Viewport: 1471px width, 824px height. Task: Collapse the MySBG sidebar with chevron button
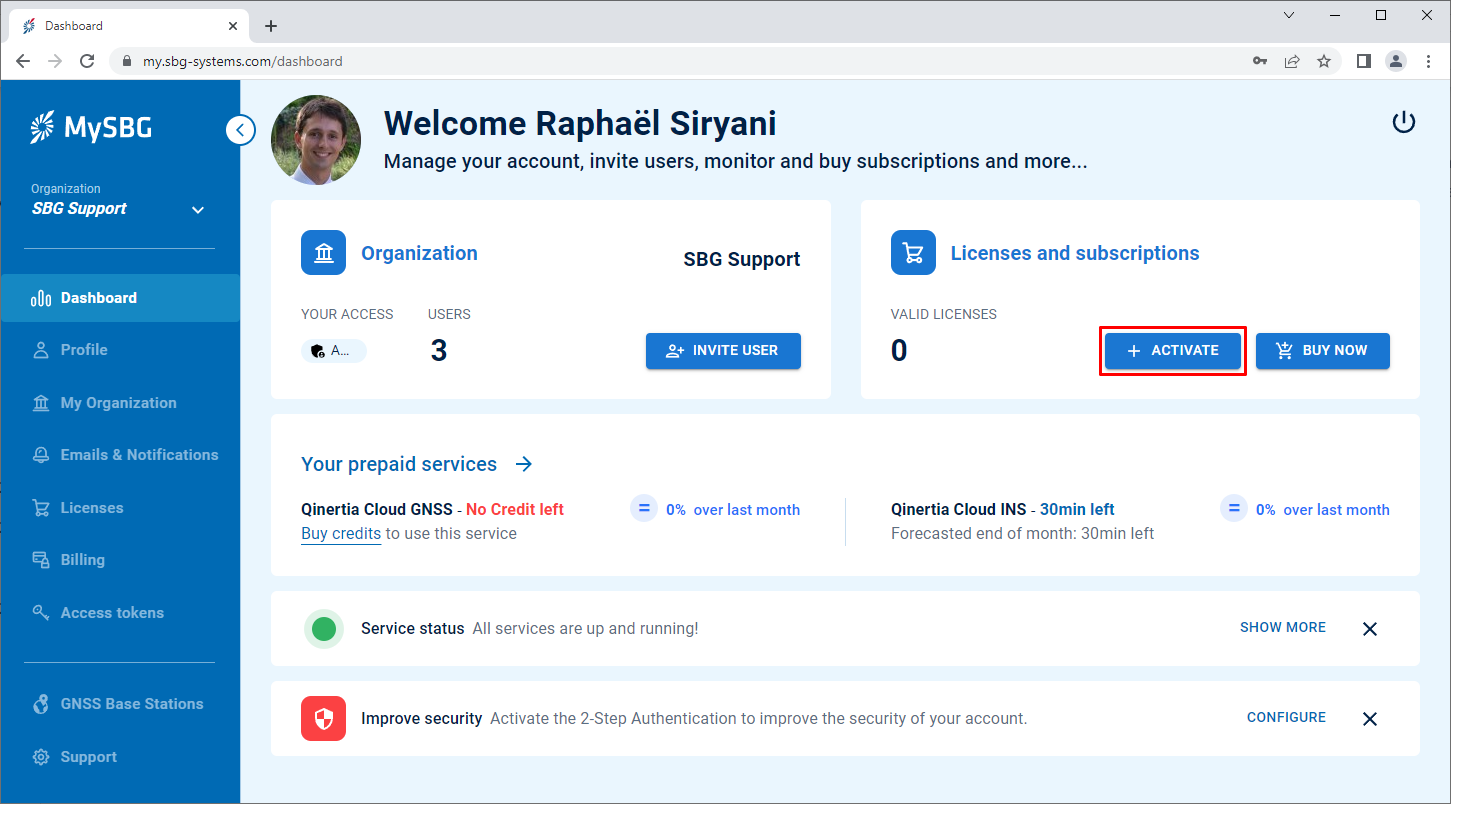click(x=240, y=130)
